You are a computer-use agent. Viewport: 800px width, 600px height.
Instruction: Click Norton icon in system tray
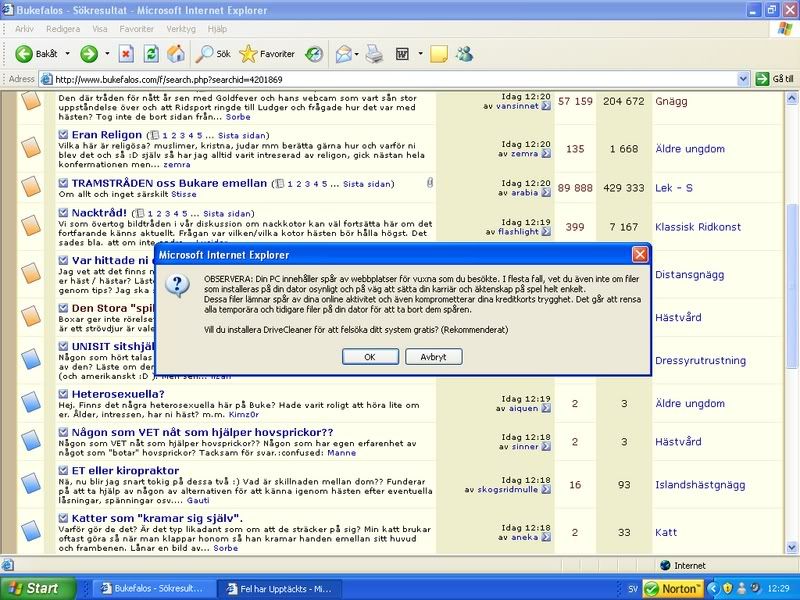672,589
